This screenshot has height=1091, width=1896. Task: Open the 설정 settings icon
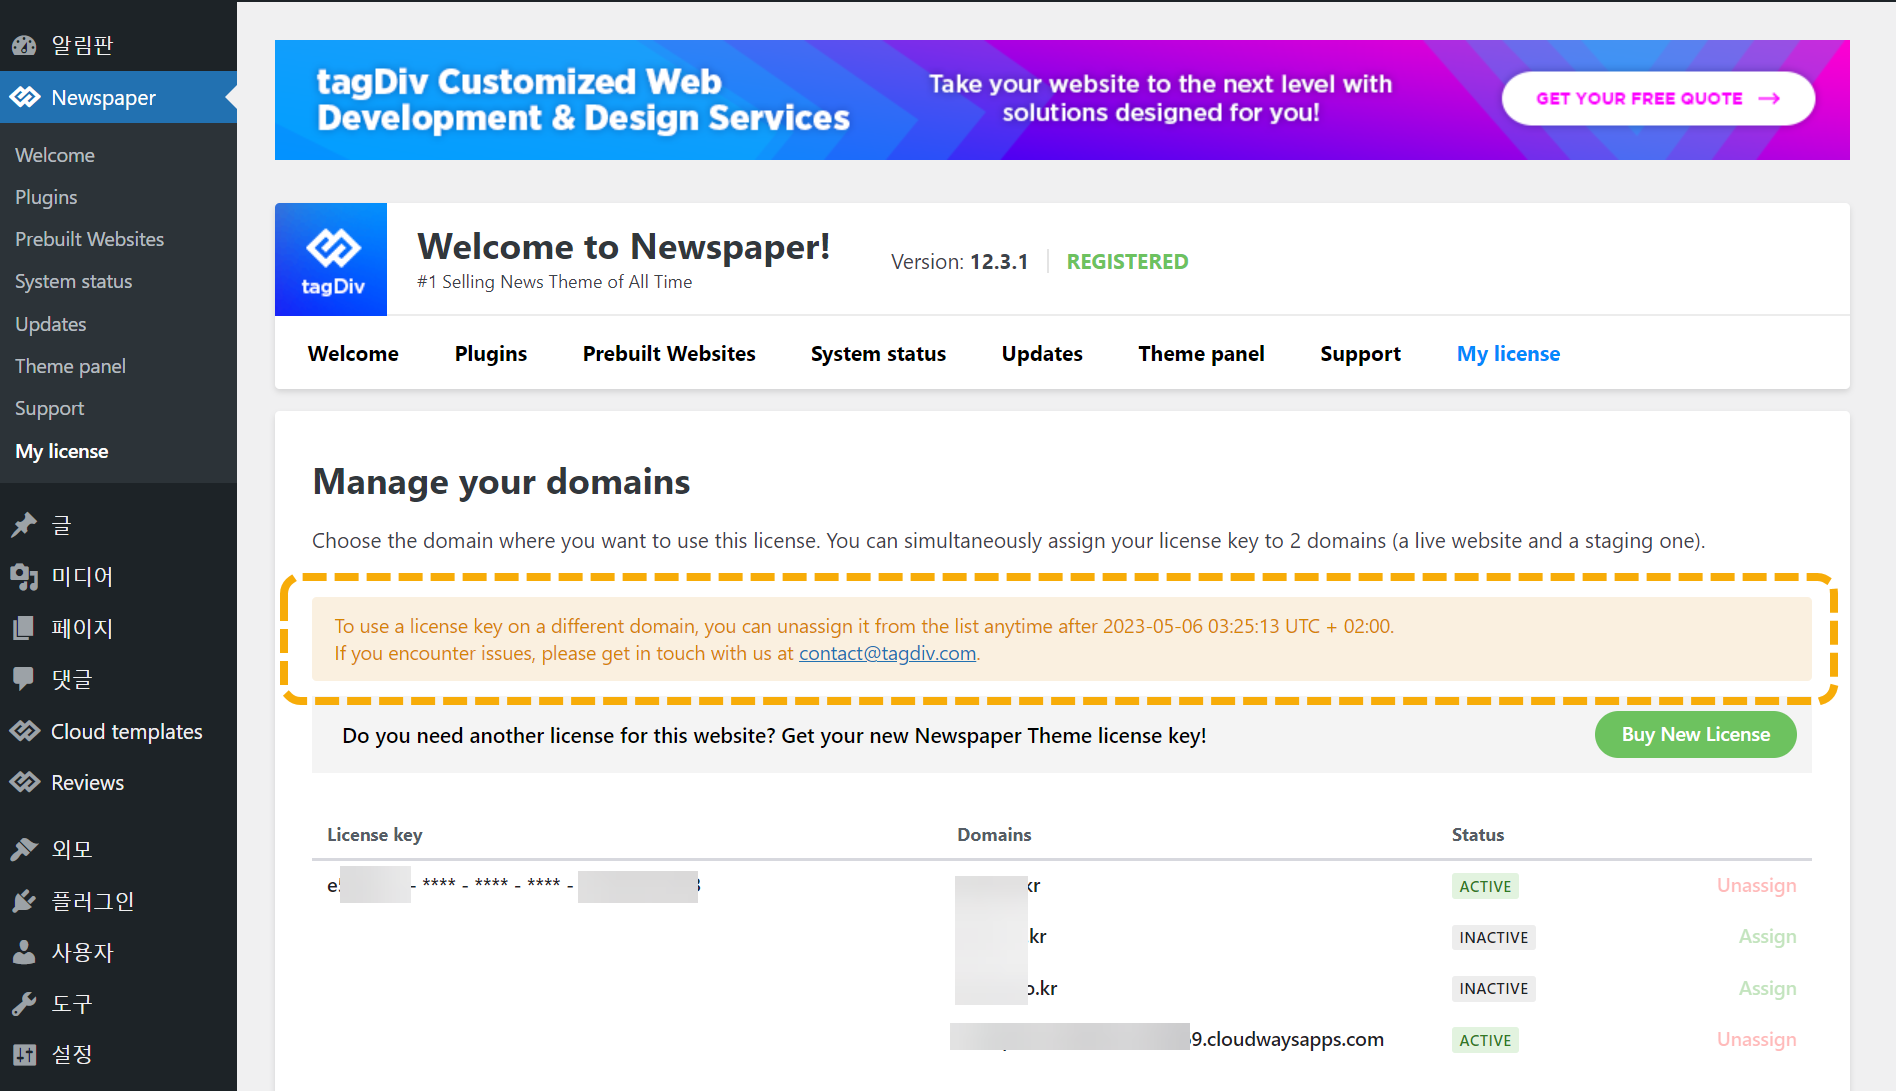(x=24, y=1054)
